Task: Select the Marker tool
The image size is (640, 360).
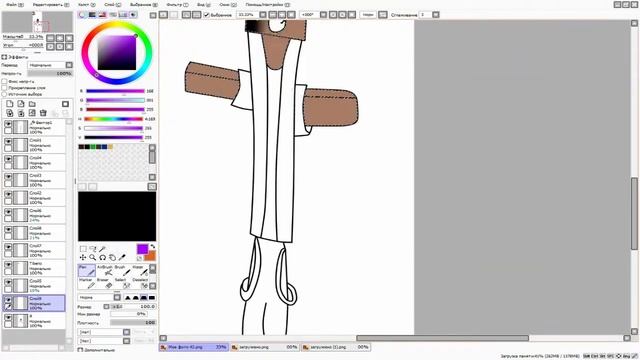Action: point(87,283)
